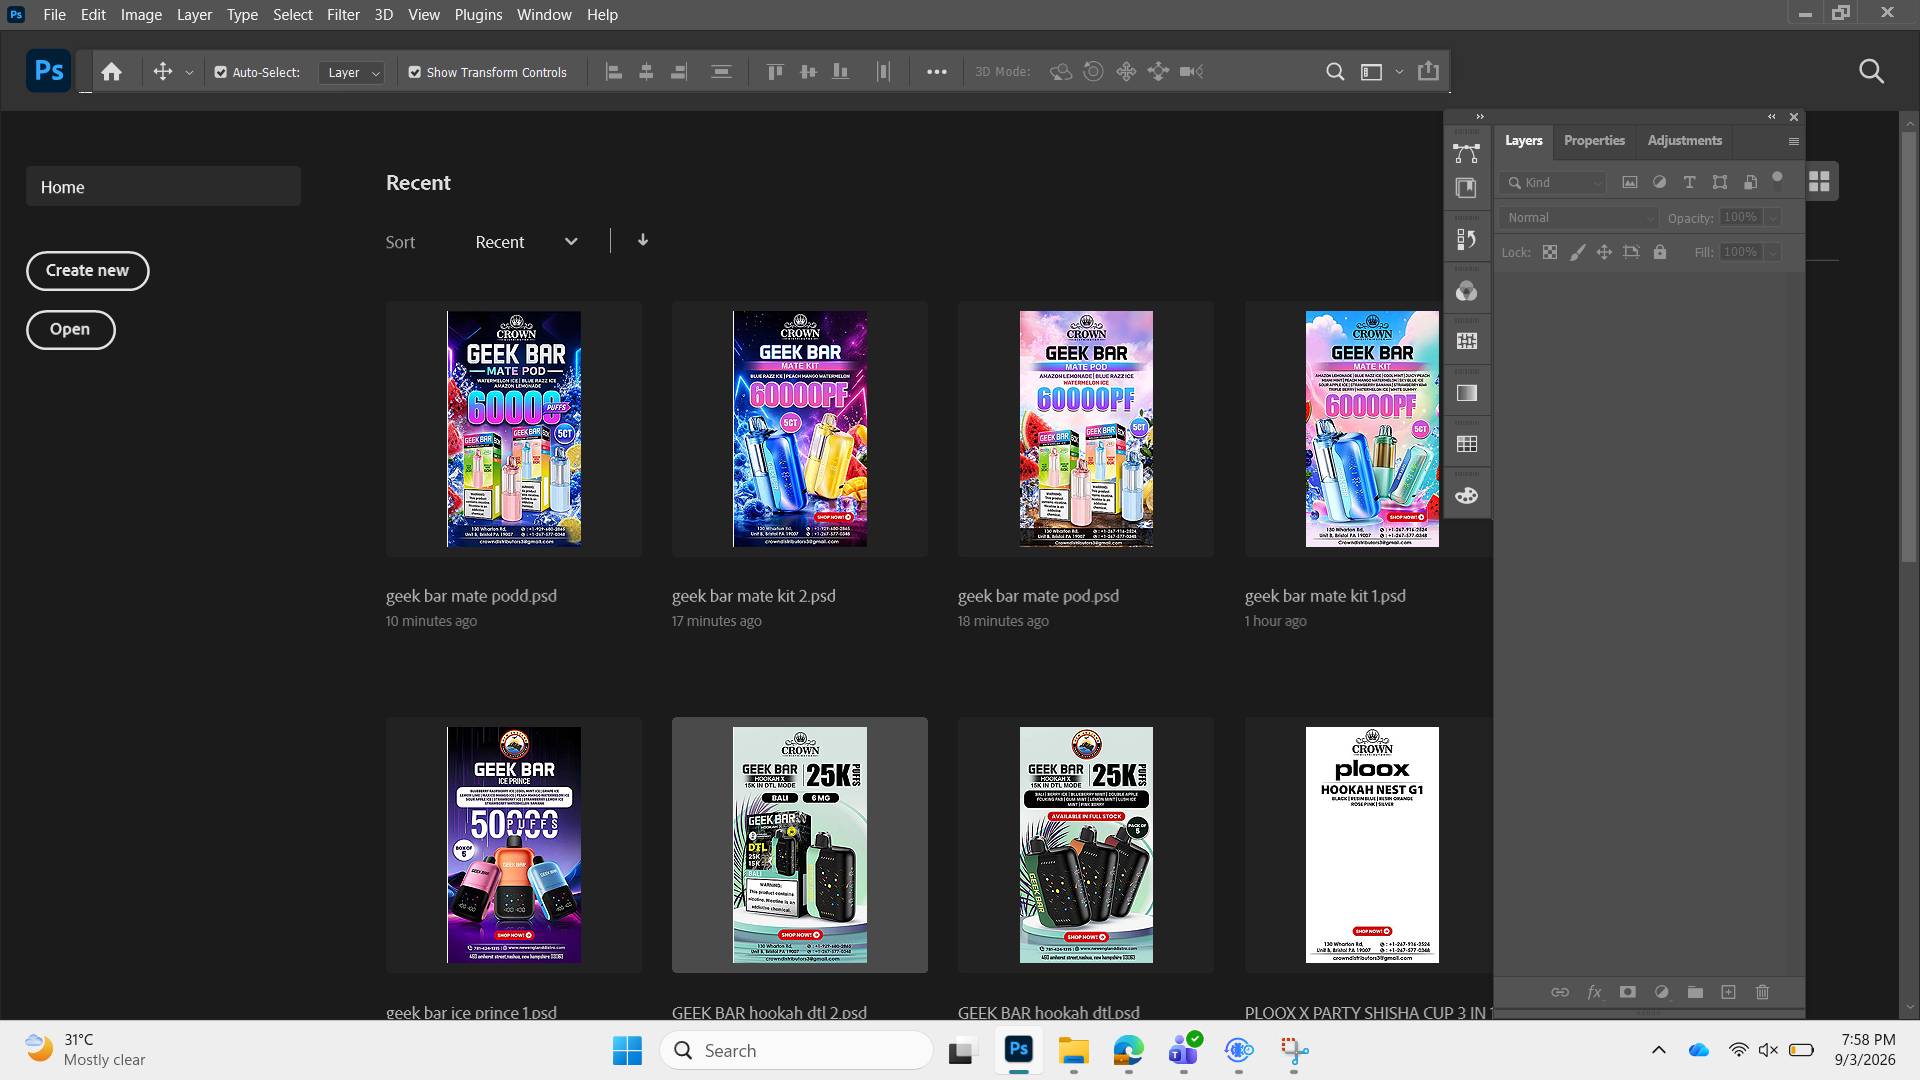Open the Auto-Select Layer dropdown
Viewport: 1920px width, 1080px height.
tap(352, 72)
